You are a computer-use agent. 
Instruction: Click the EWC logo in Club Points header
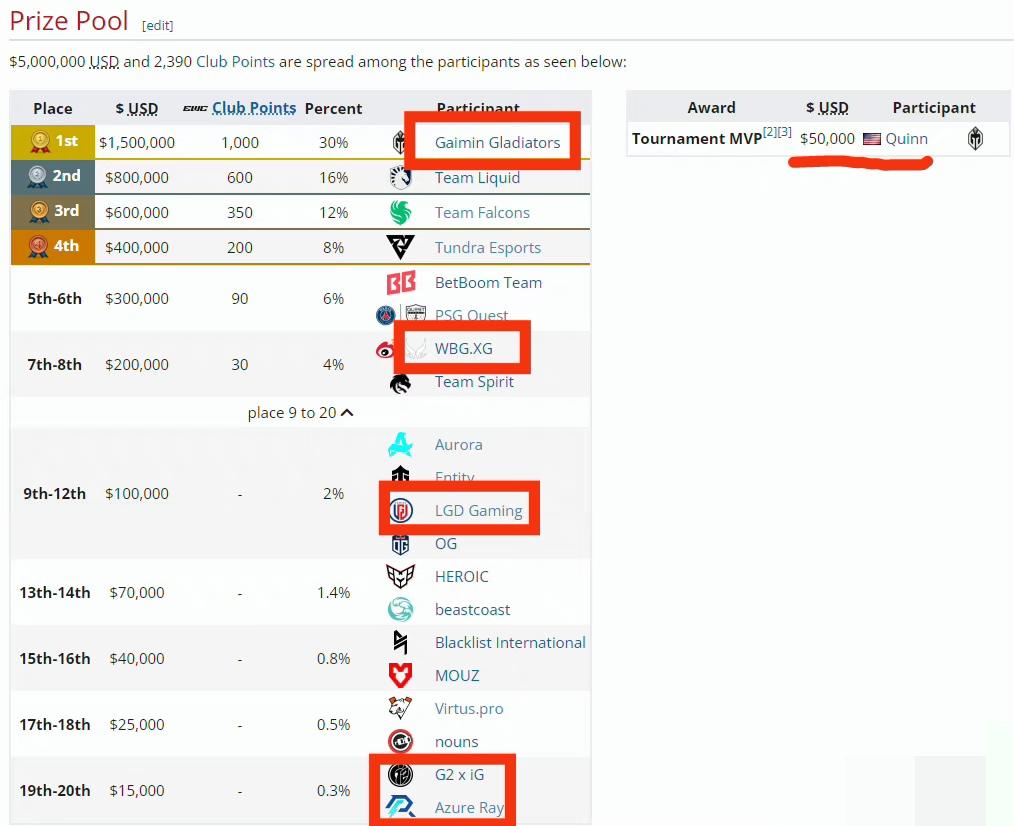click(195, 108)
